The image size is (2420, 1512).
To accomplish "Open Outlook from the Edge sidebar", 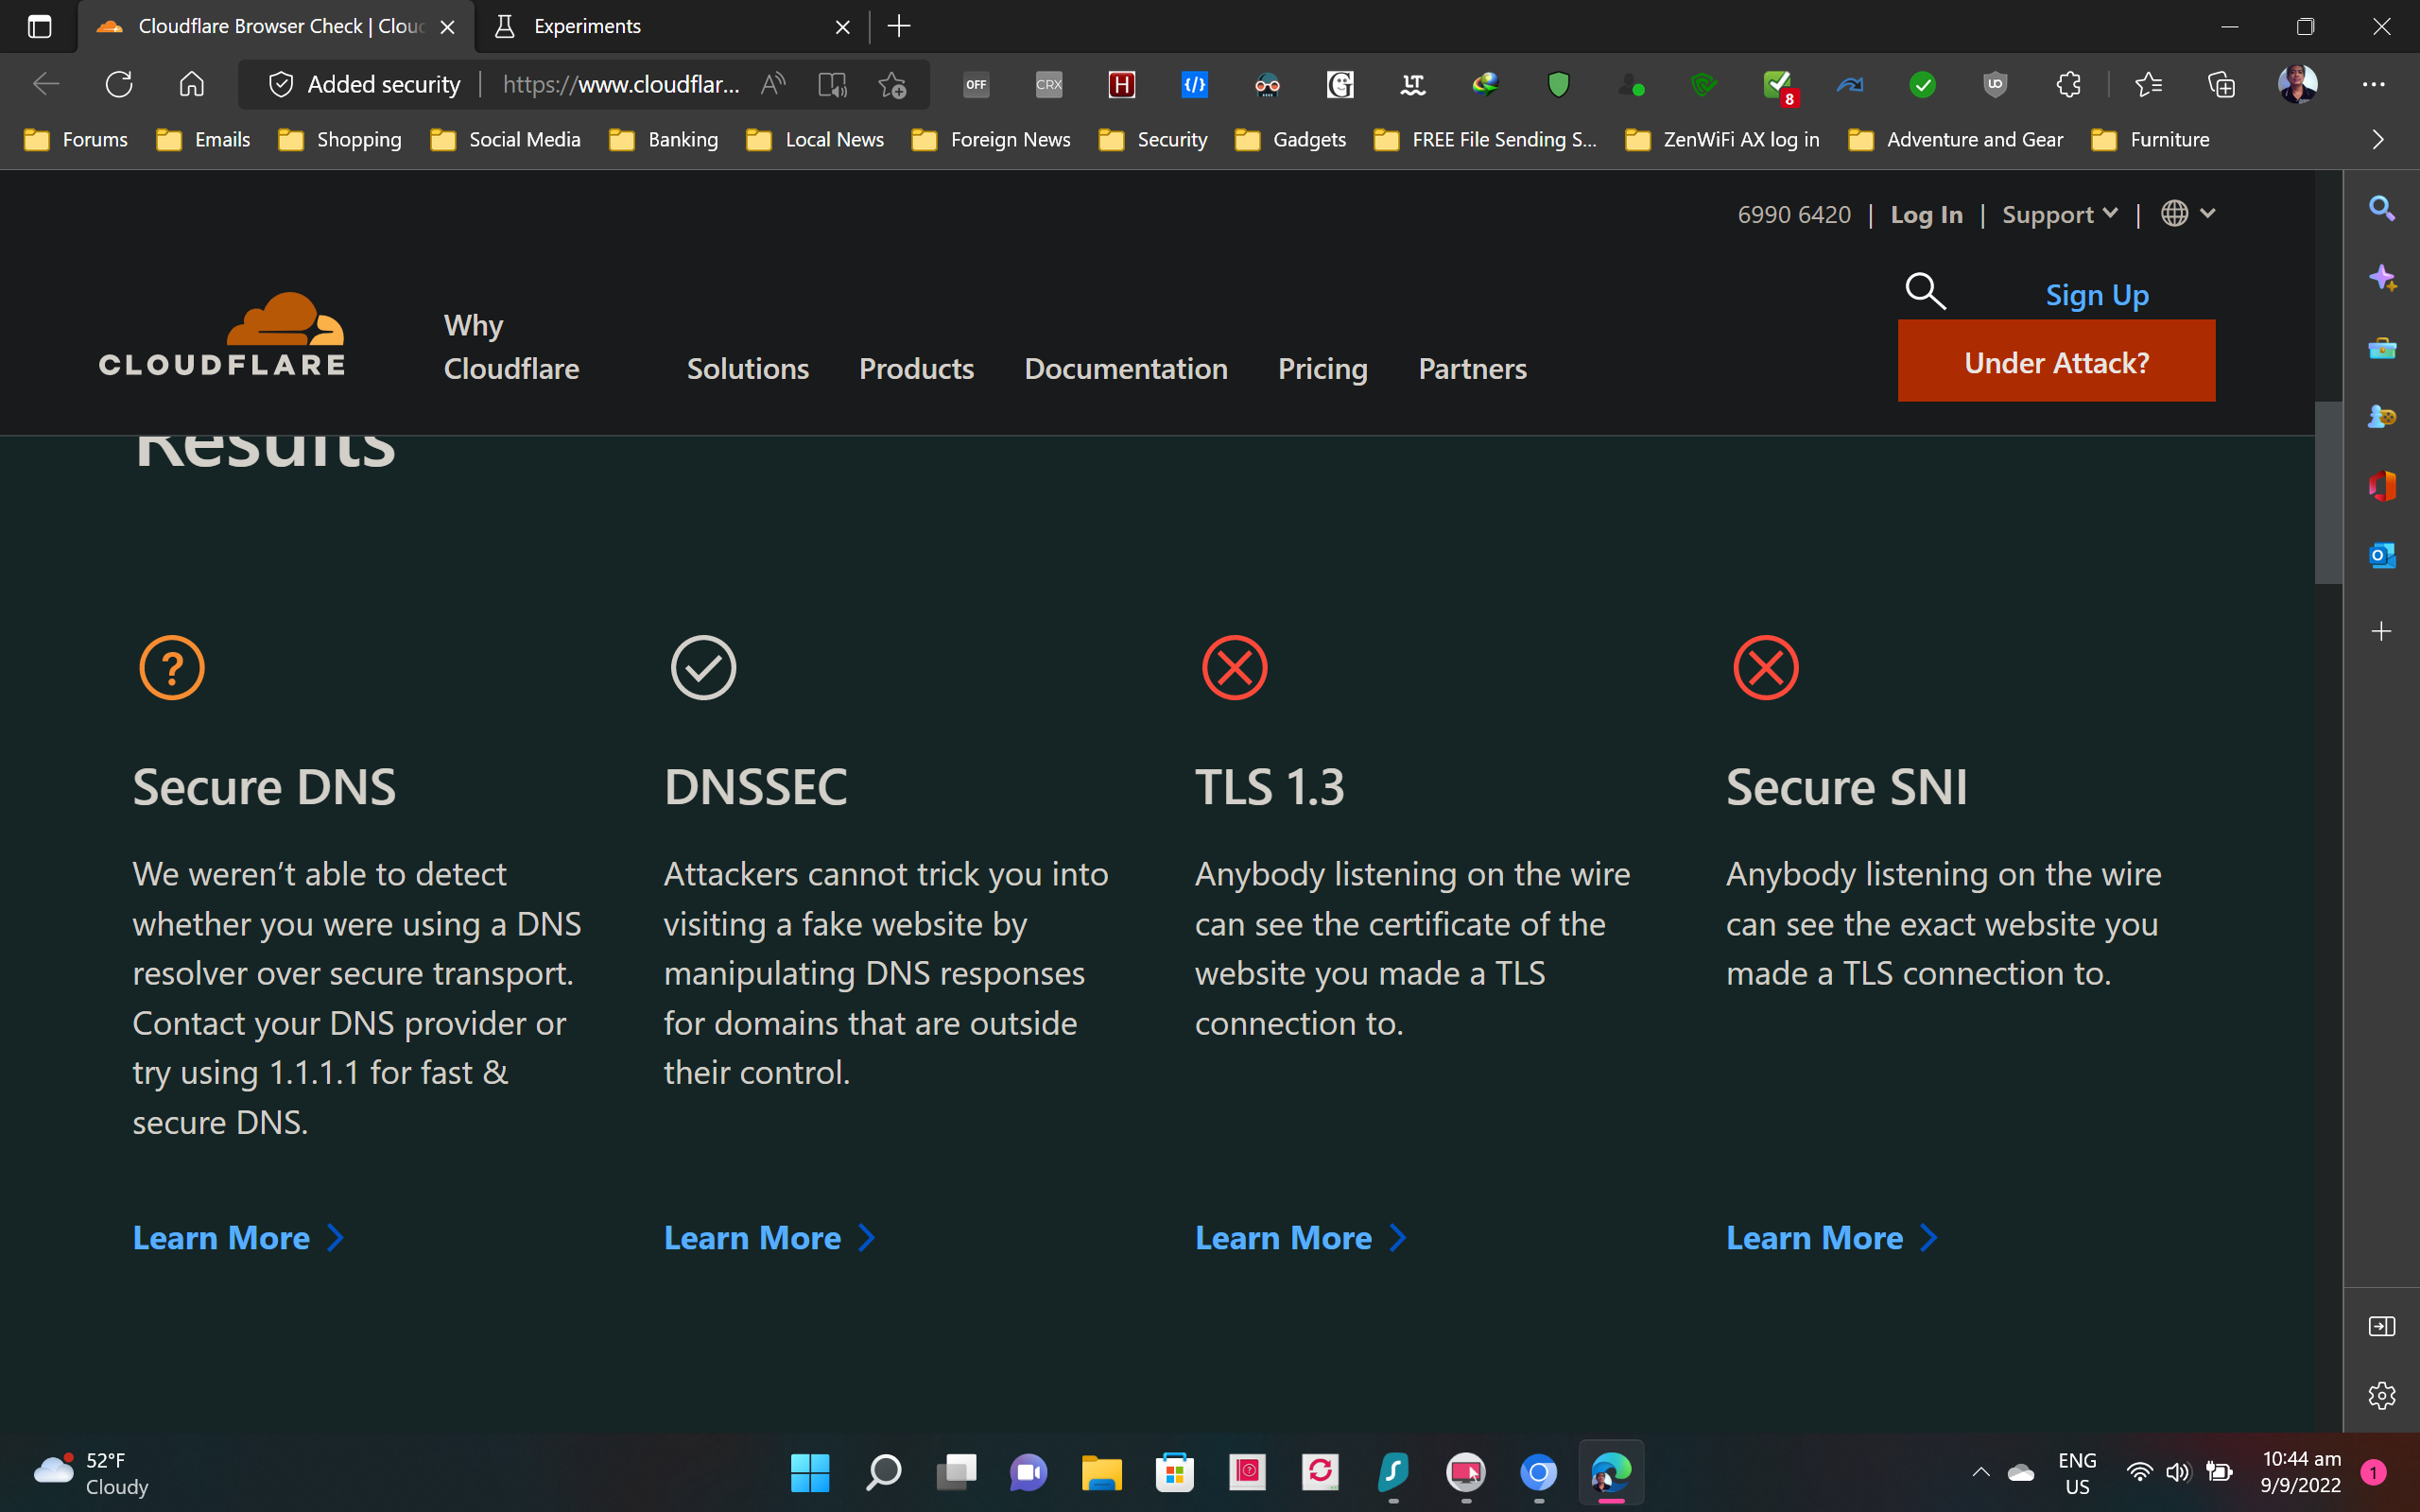I will pos(2381,555).
